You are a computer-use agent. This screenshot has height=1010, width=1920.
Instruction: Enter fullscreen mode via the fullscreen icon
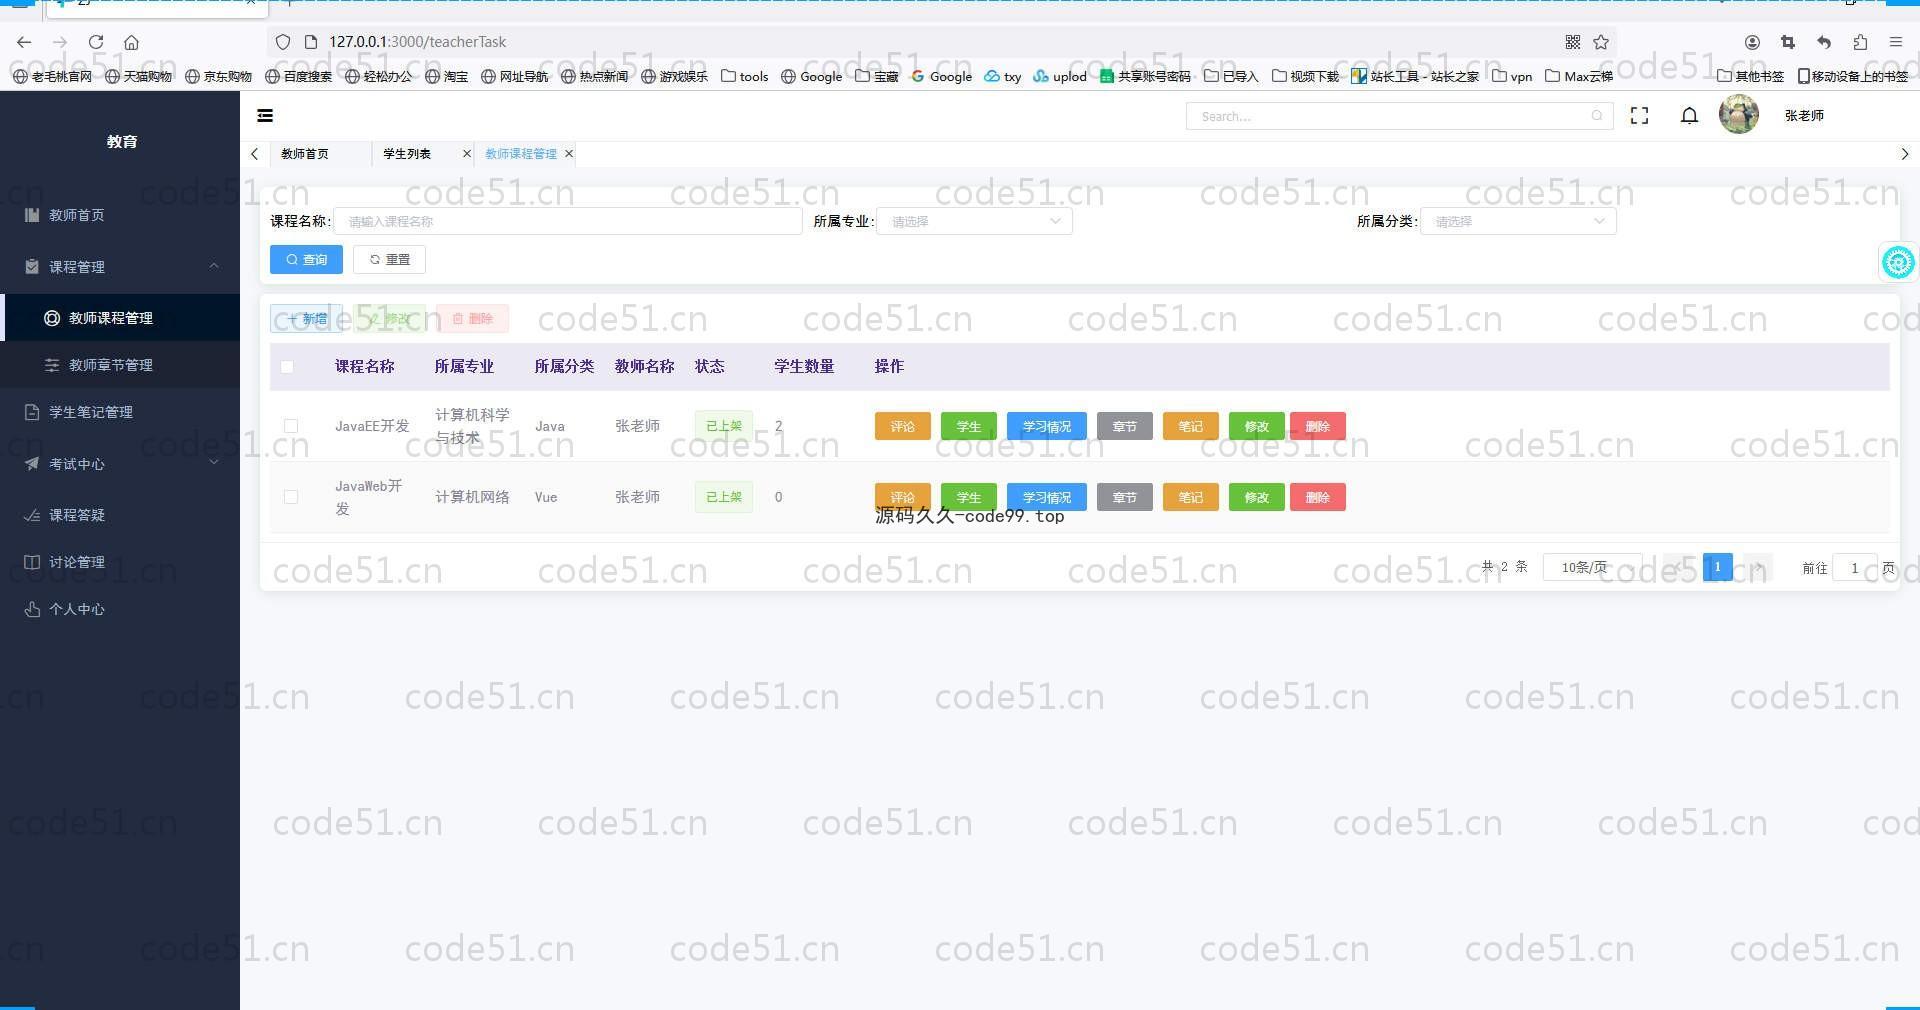point(1639,116)
